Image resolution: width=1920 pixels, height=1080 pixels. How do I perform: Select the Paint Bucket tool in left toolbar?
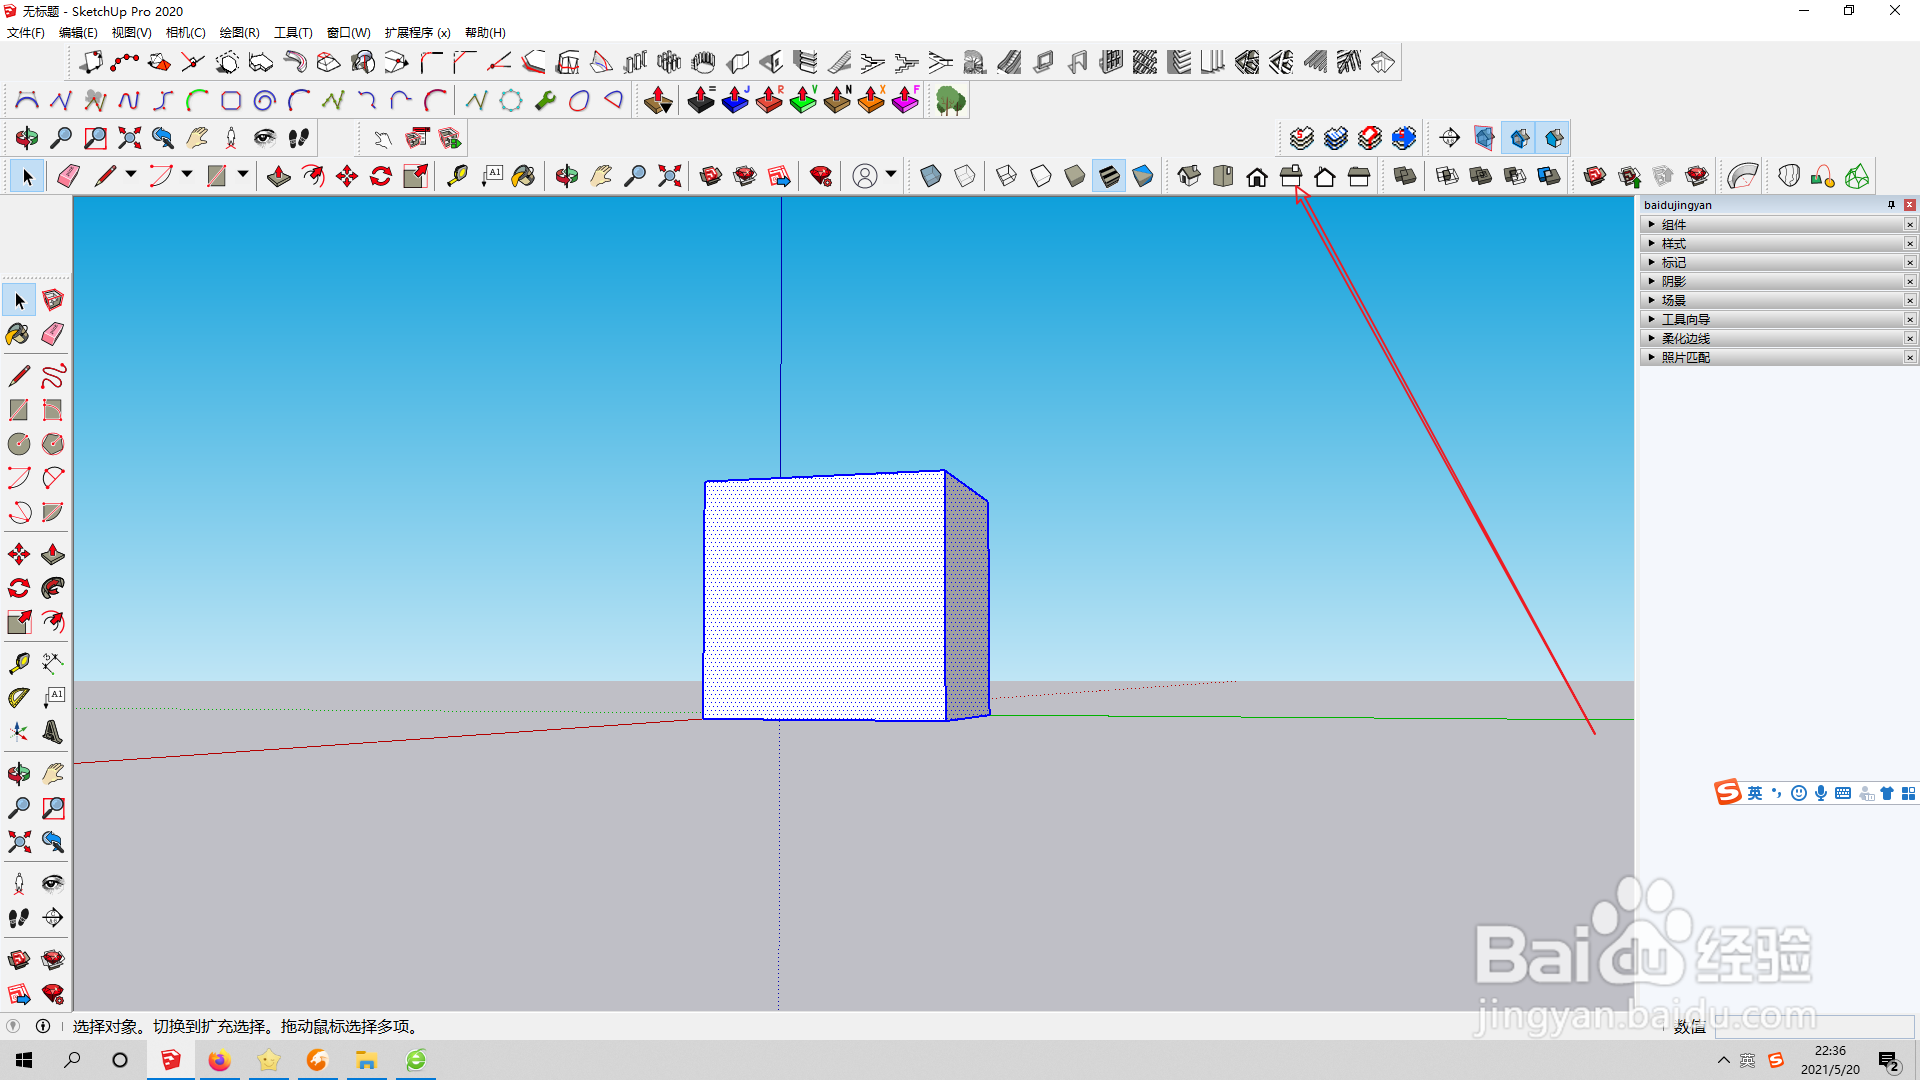click(18, 334)
